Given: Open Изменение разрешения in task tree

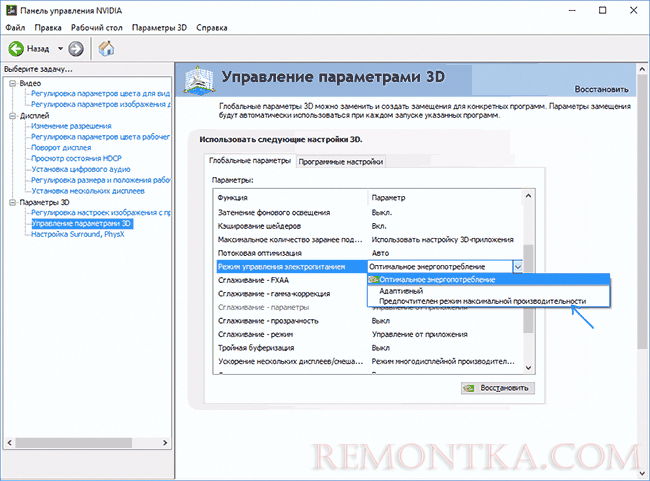Looking at the screenshot, I should pos(71,126).
